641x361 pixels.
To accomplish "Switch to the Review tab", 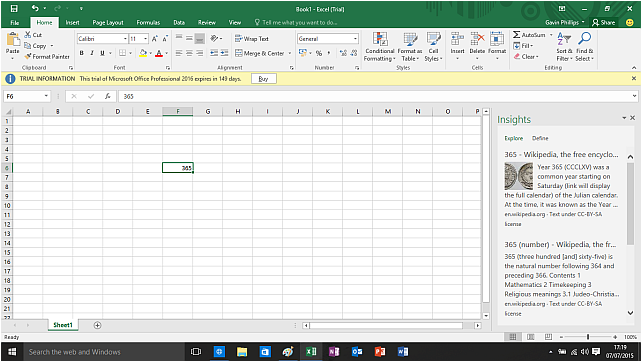I will pos(206,22).
